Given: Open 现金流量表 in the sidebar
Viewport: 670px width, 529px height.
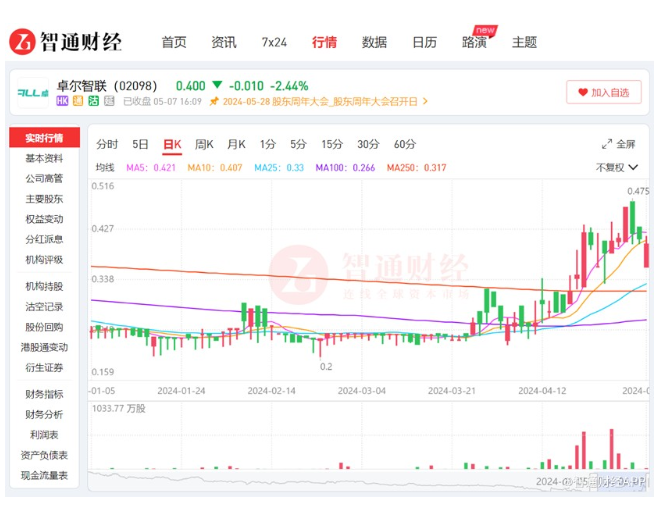Looking at the screenshot, I should 44,475.
